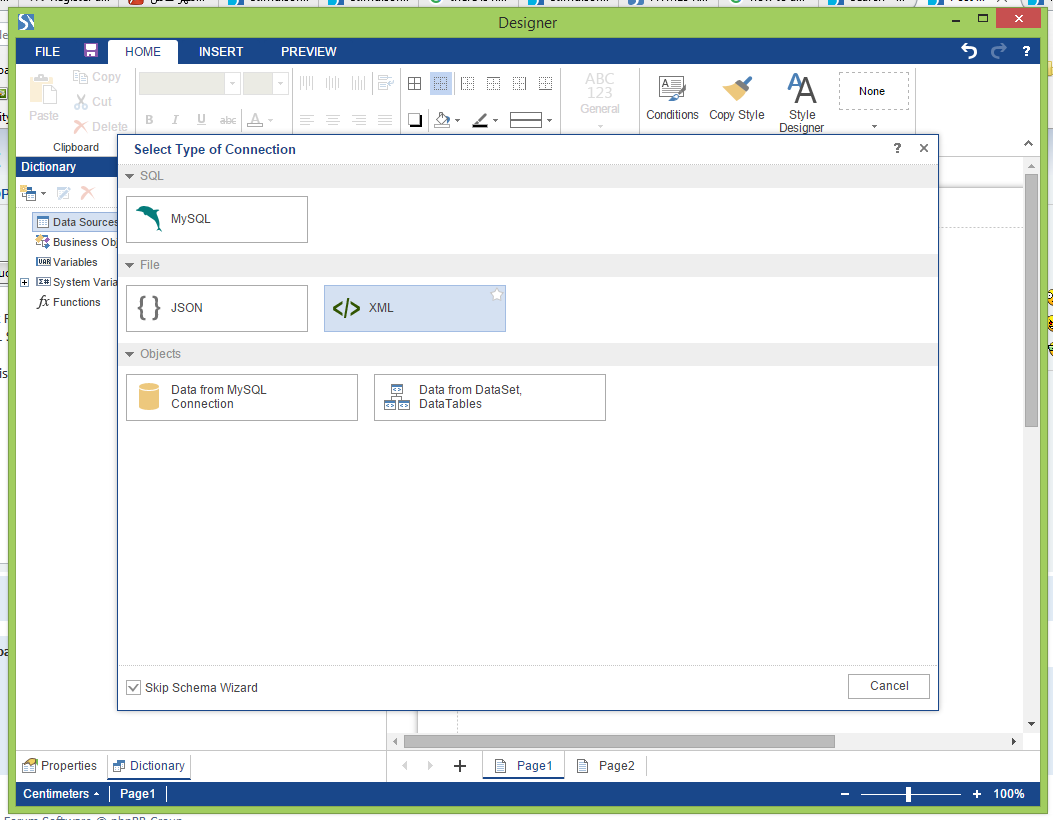Choose XML file connection
Viewport: 1053px width, 820px height.
coord(415,308)
